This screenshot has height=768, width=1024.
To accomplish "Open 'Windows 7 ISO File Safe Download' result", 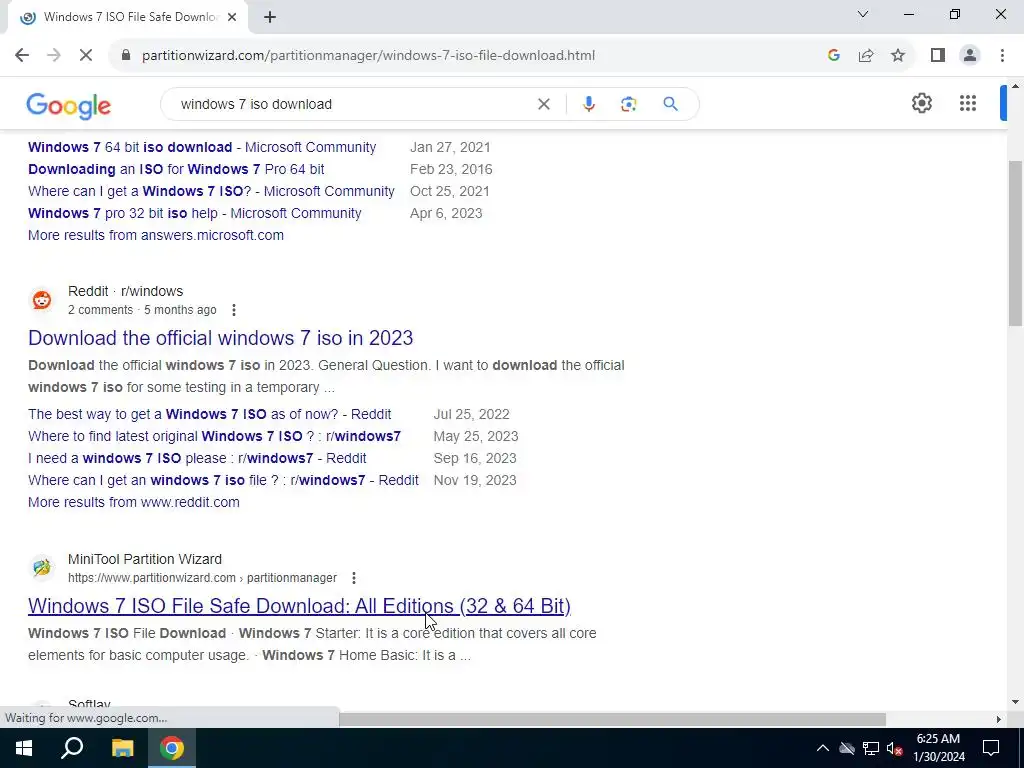I will pyautogui.click(x=299, y=606).
